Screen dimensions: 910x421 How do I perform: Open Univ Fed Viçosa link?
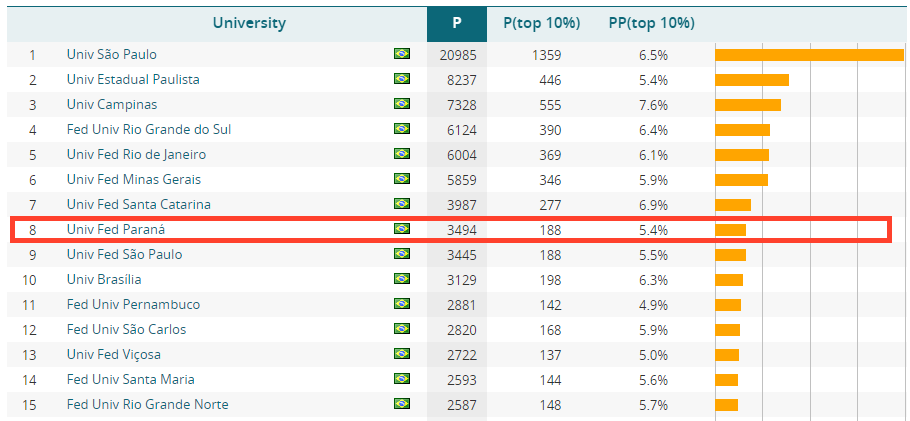tap(114, 354)
